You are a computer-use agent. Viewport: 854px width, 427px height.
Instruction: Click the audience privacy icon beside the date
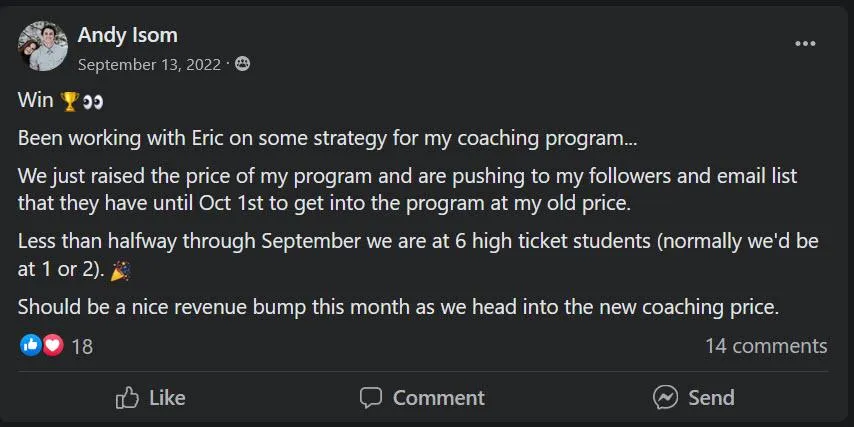click(242, 64)
